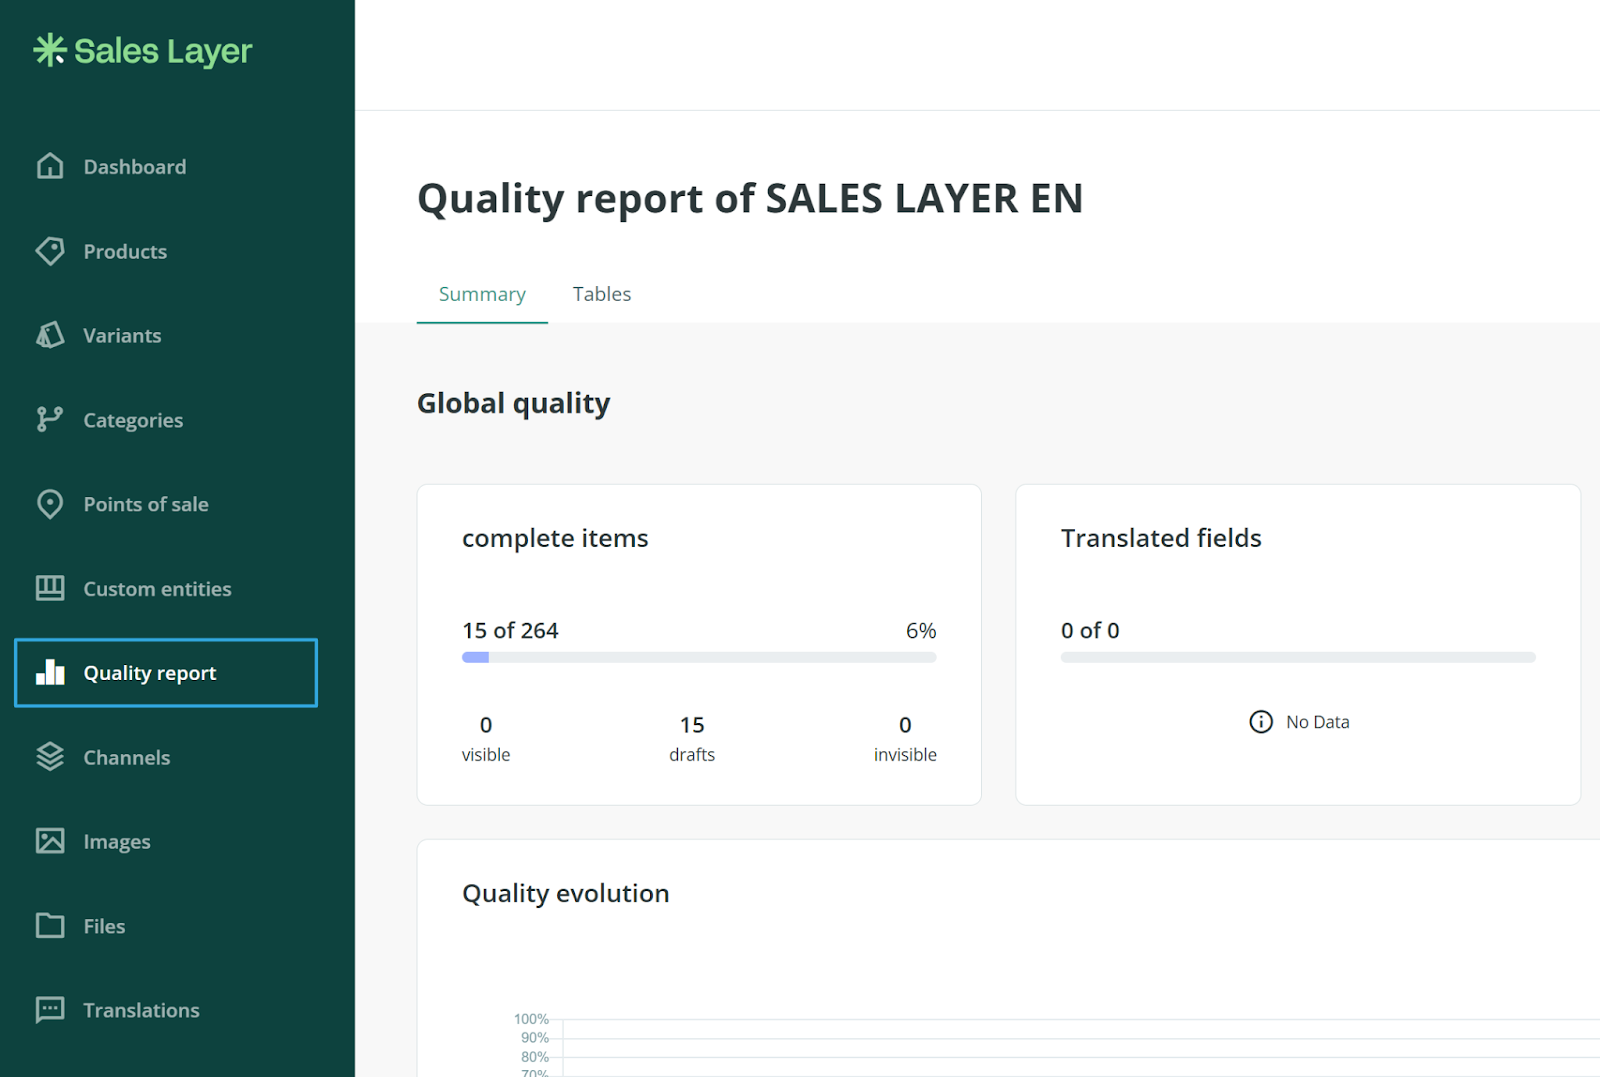Click the 'Quality evolution' chart heading
This screenshot has height=1077, width=1600.
566,893
